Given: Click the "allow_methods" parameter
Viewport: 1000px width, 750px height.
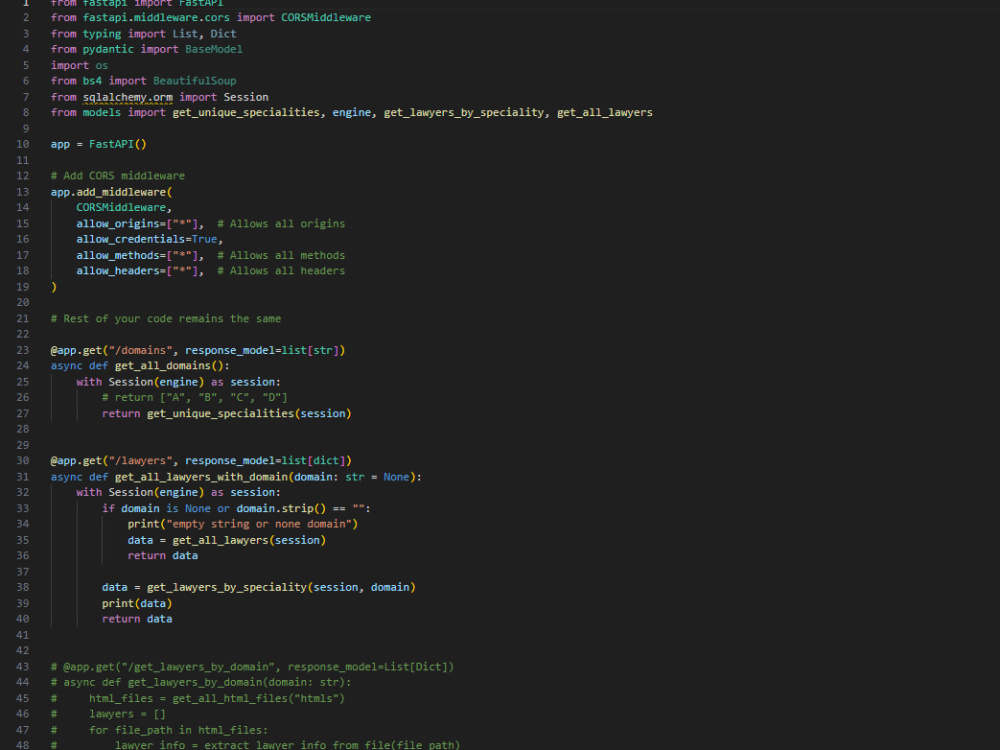Looking at the screenshot, I should click(x=118, y=255).
